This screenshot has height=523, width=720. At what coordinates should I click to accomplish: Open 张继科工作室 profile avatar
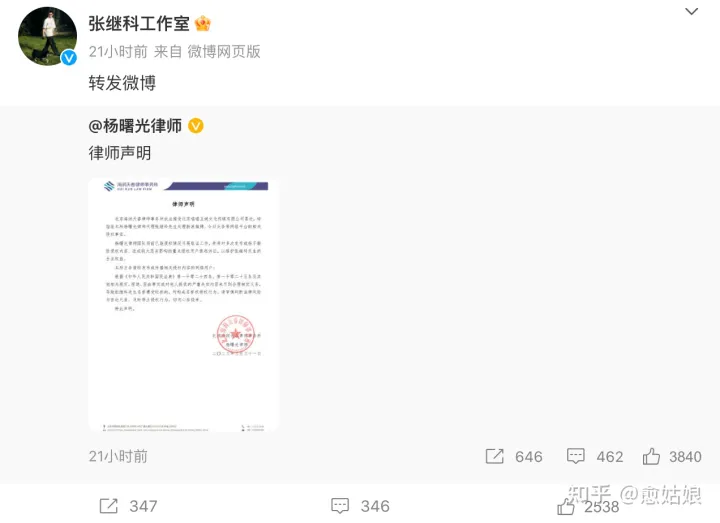[47, 36]
